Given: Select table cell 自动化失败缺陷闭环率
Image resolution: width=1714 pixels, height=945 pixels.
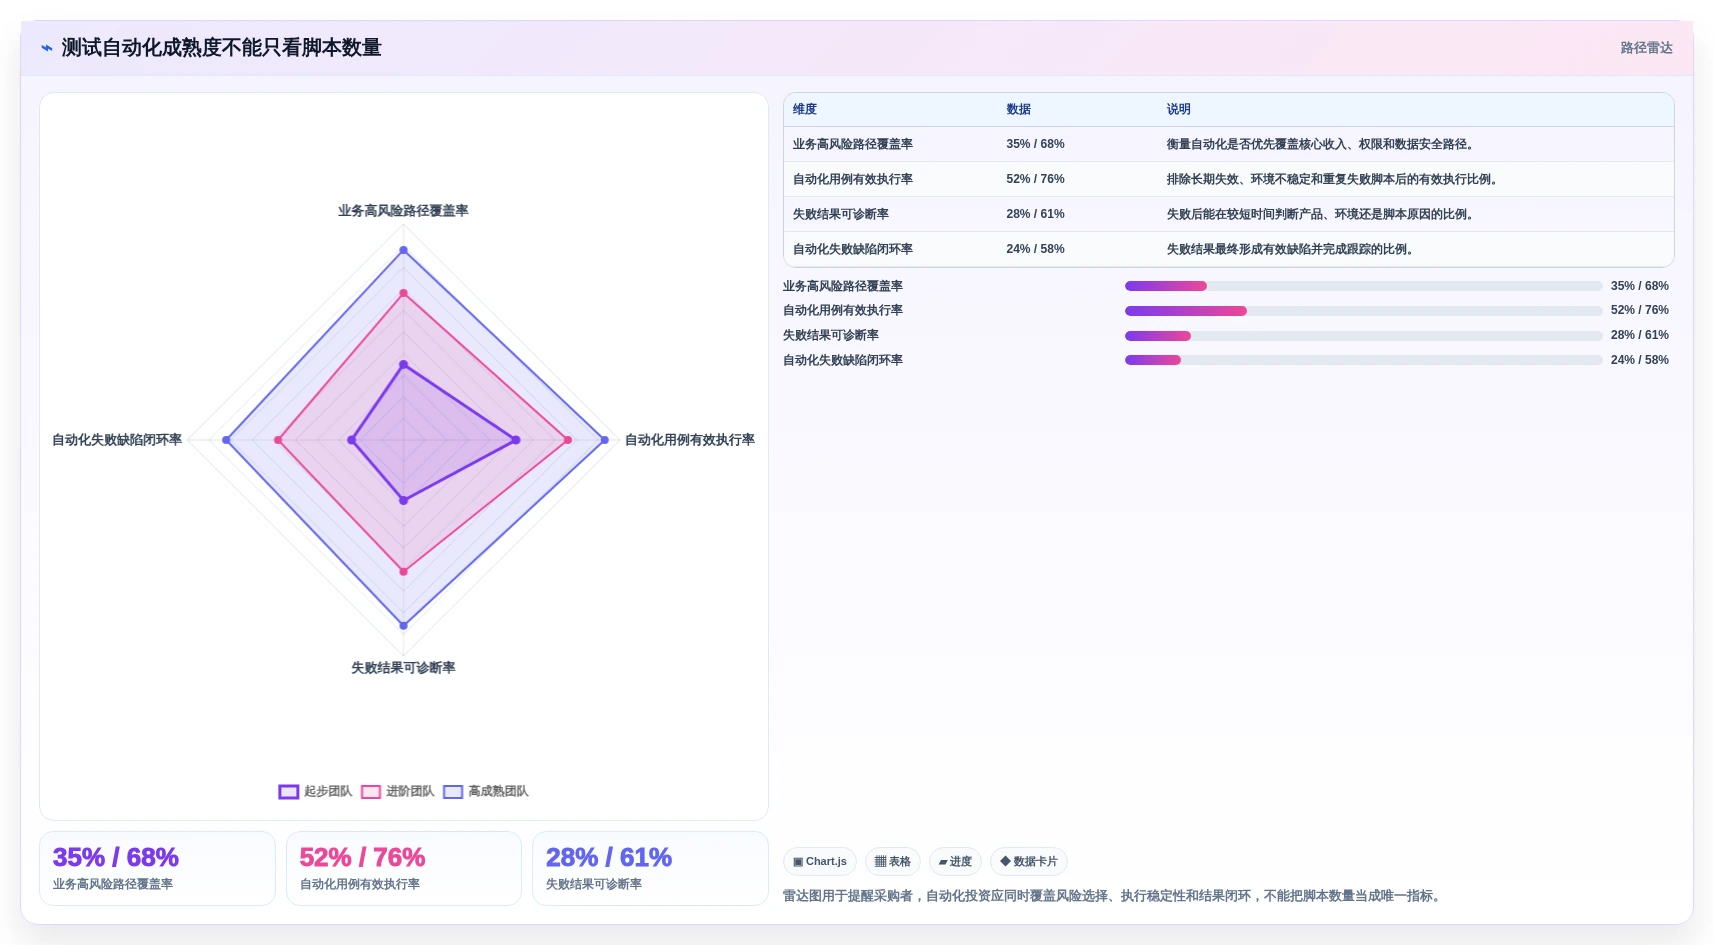Looking at the screenshot, I should 853,250.
